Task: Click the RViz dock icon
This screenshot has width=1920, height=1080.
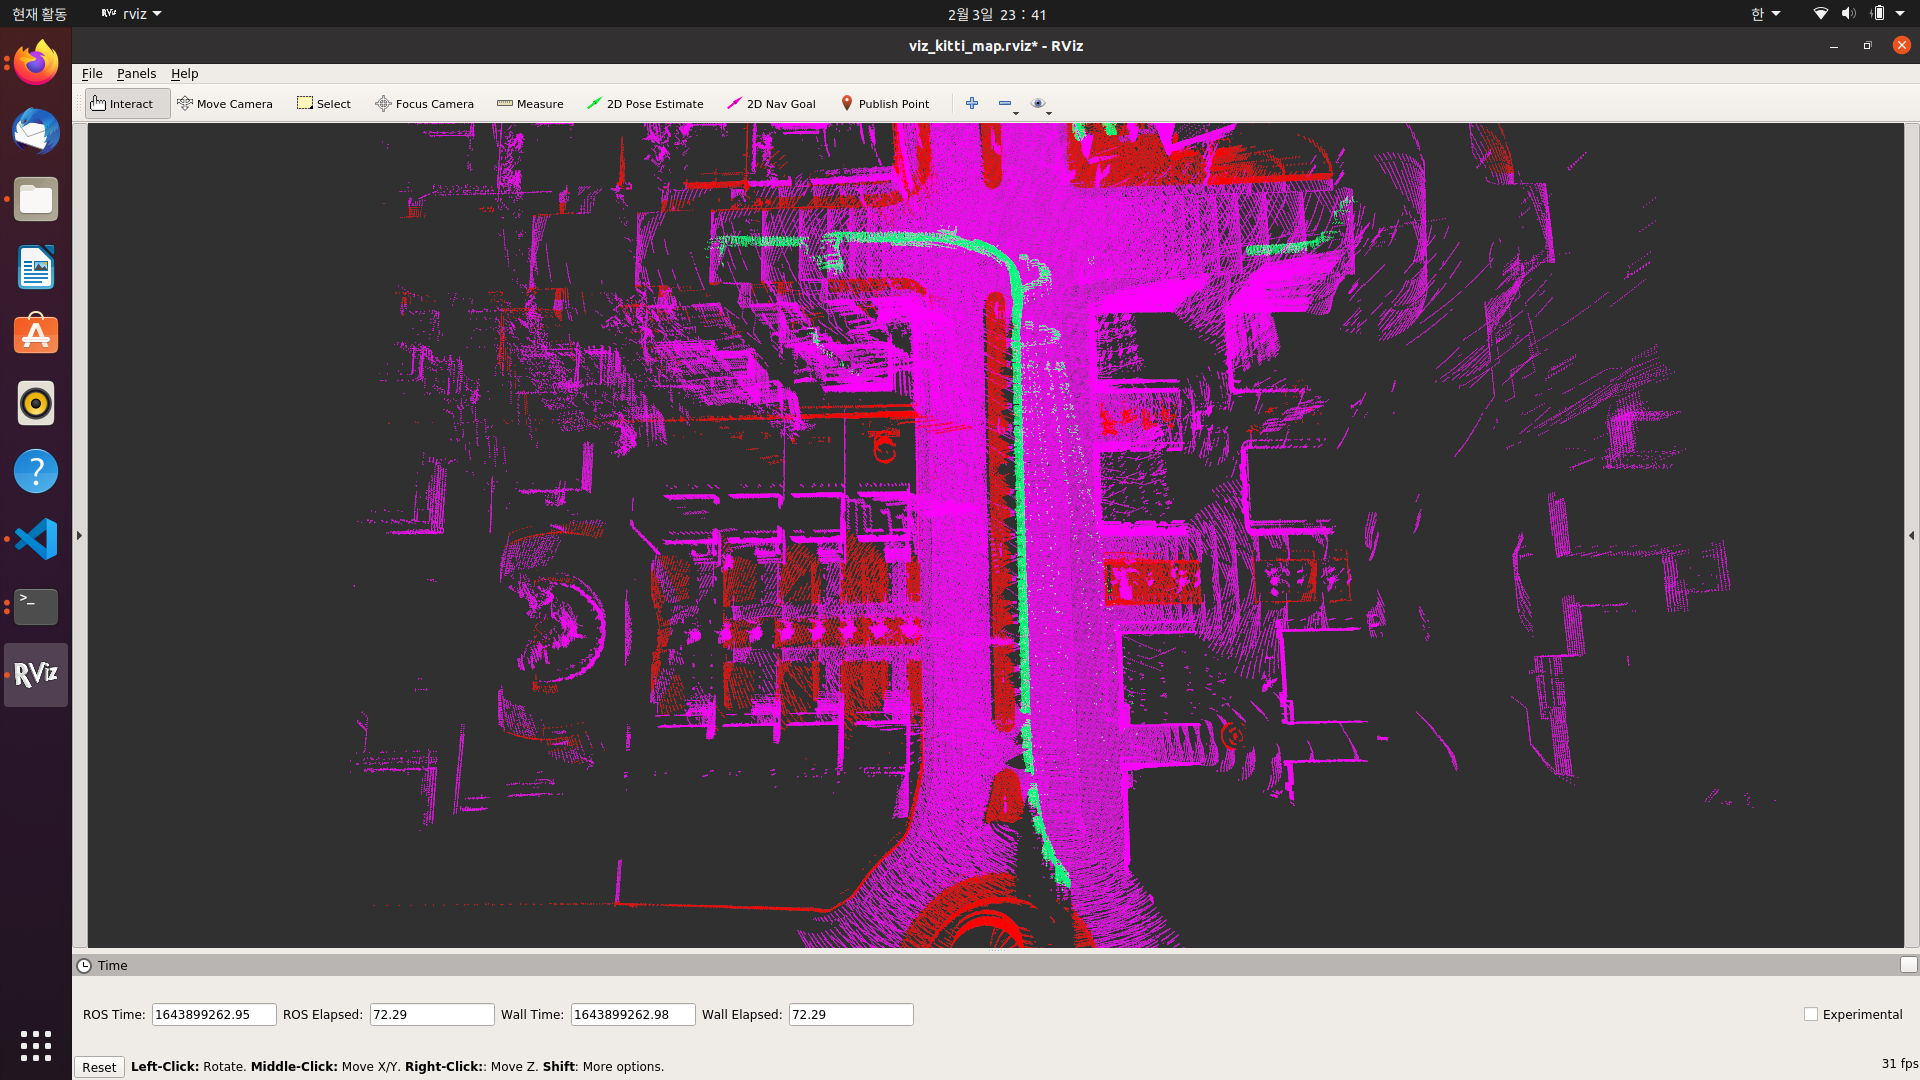Action: point(36,675)
